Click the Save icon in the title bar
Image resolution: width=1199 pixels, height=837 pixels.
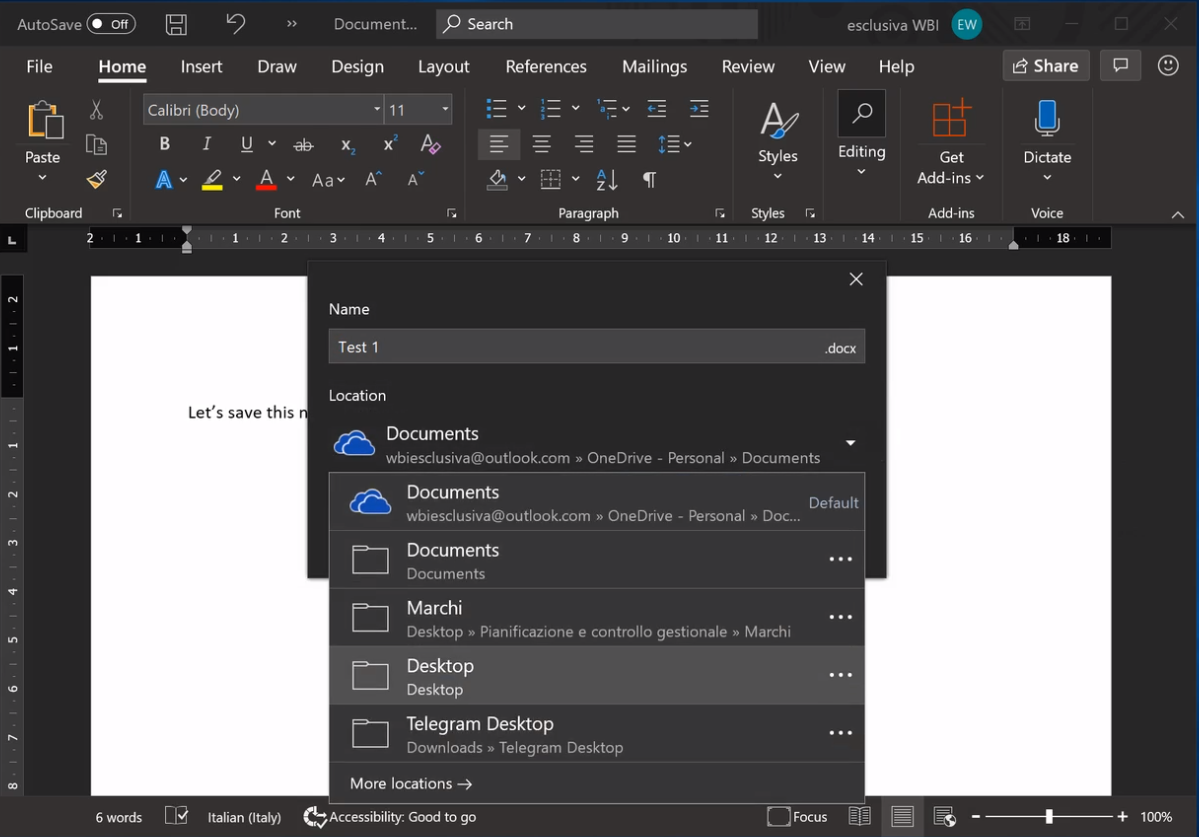coord(176,24)
